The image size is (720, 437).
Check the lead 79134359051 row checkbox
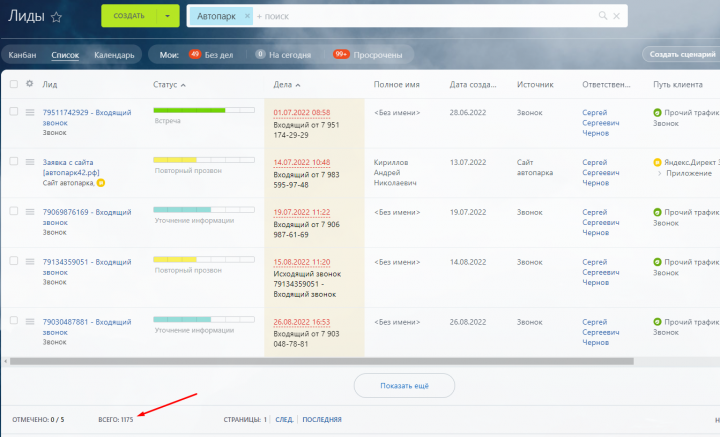14,261
